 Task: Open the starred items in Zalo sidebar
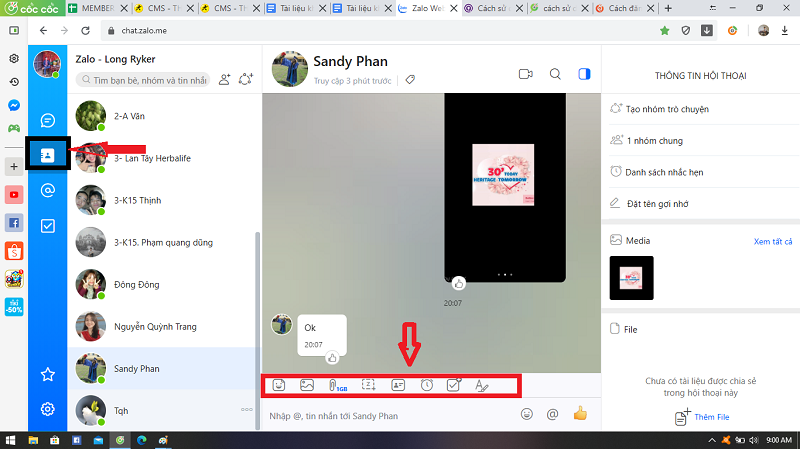[x=47, y=375]
